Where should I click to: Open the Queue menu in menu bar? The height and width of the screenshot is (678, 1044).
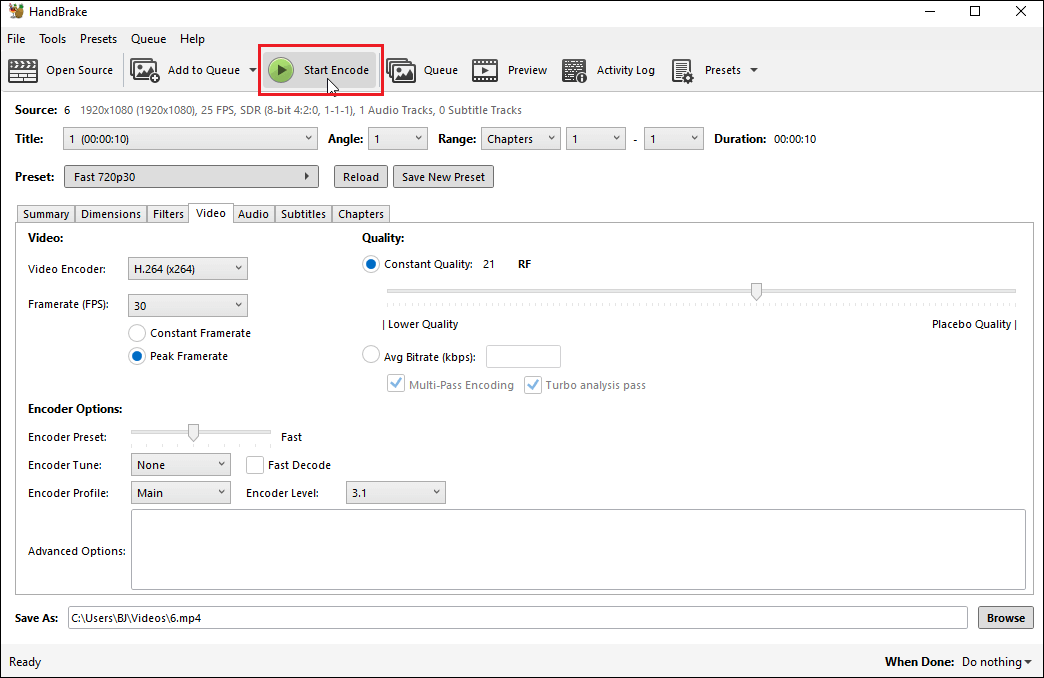[x=148, y=39]
